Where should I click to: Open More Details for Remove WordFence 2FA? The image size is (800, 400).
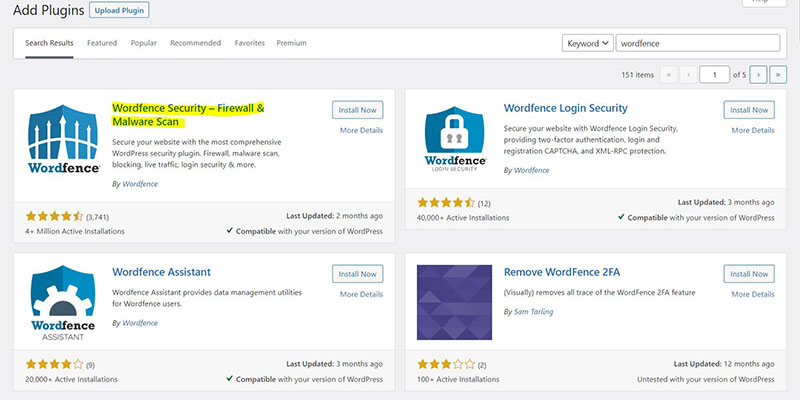click(753, 294)
